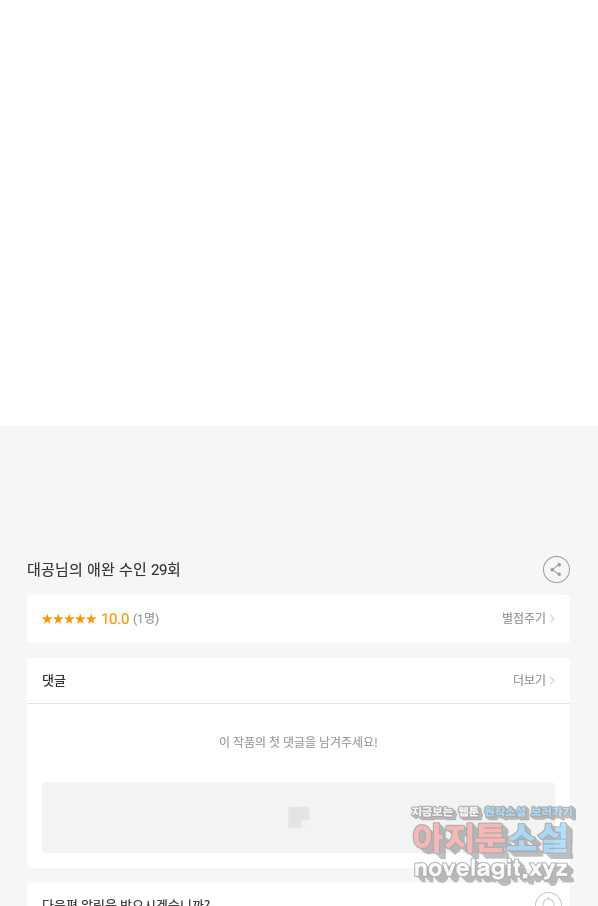Viewport: 598px width, 906px height.
Task: Expand the arrow beside 더보기
Action: tap(552, 680)
